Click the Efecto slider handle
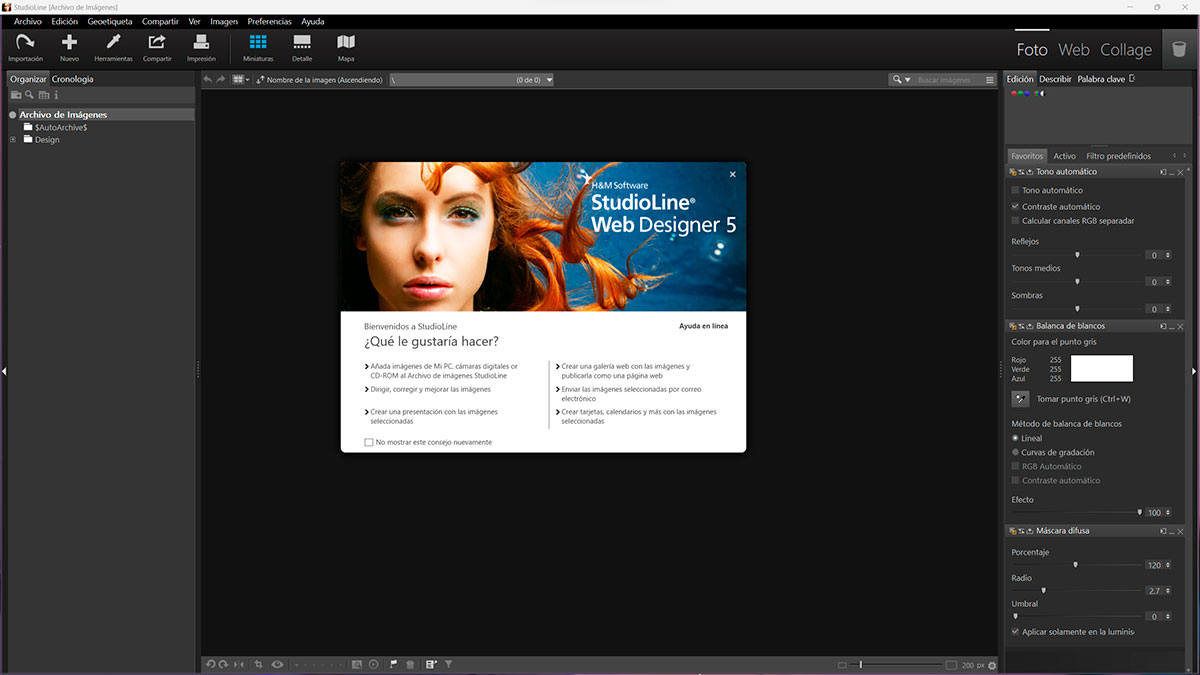 coord(1139,512)
